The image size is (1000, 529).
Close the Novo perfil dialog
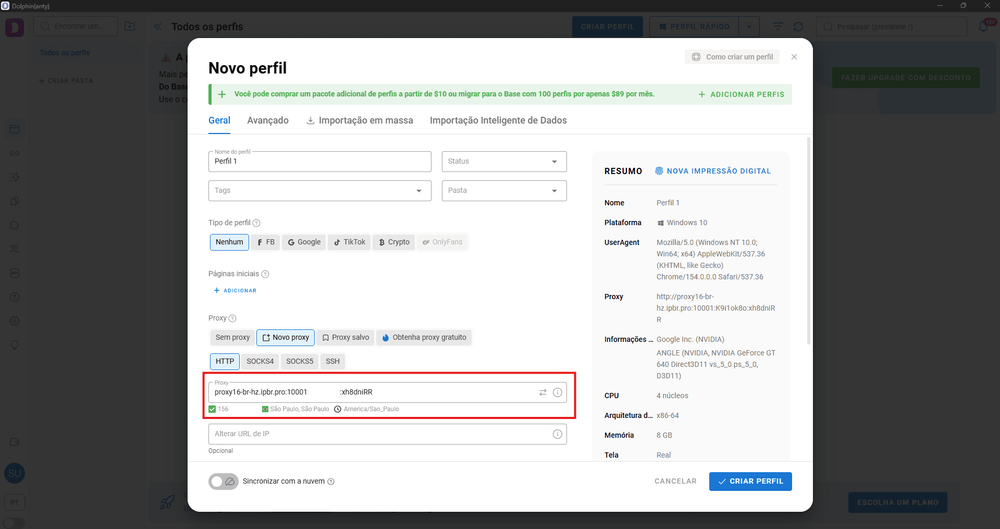[x=794, y=57]
